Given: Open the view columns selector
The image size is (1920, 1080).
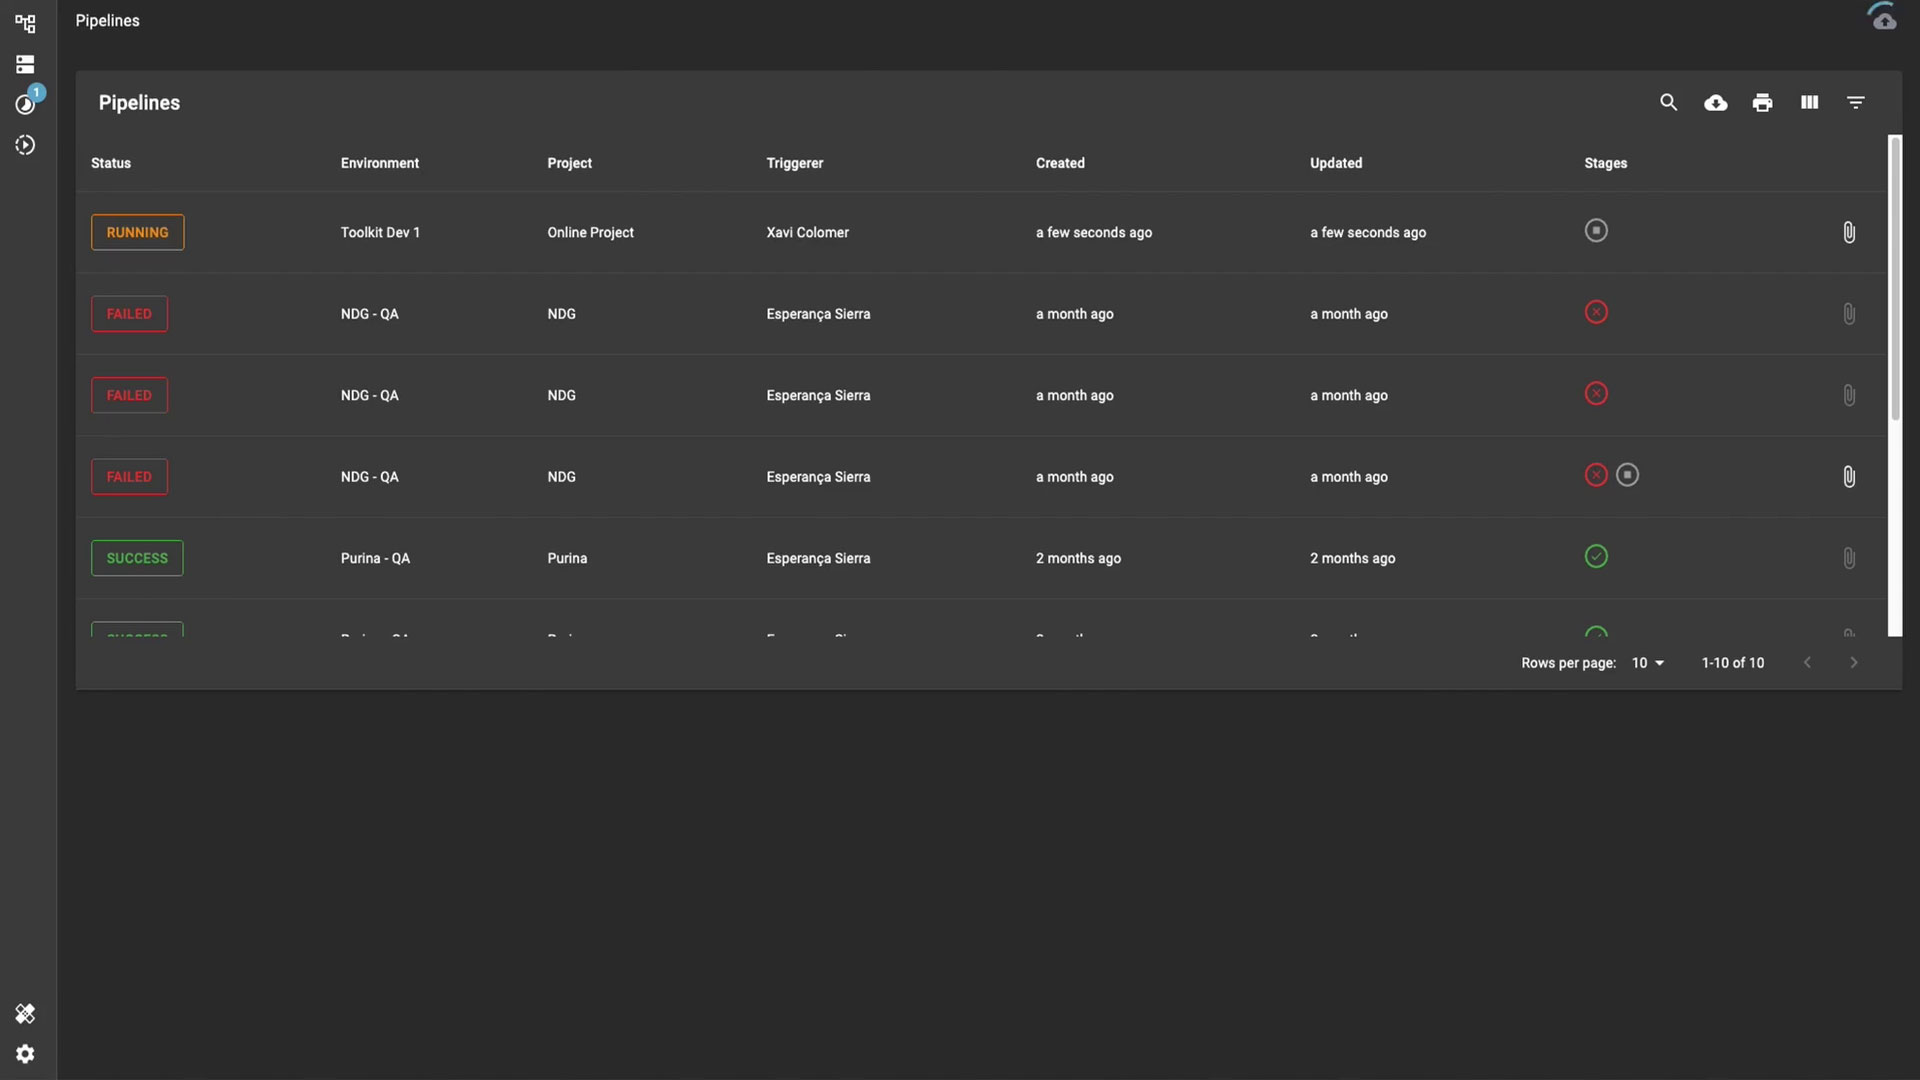Looking at the screenshot, I should pyautogui.click(x=1809, y=102).
